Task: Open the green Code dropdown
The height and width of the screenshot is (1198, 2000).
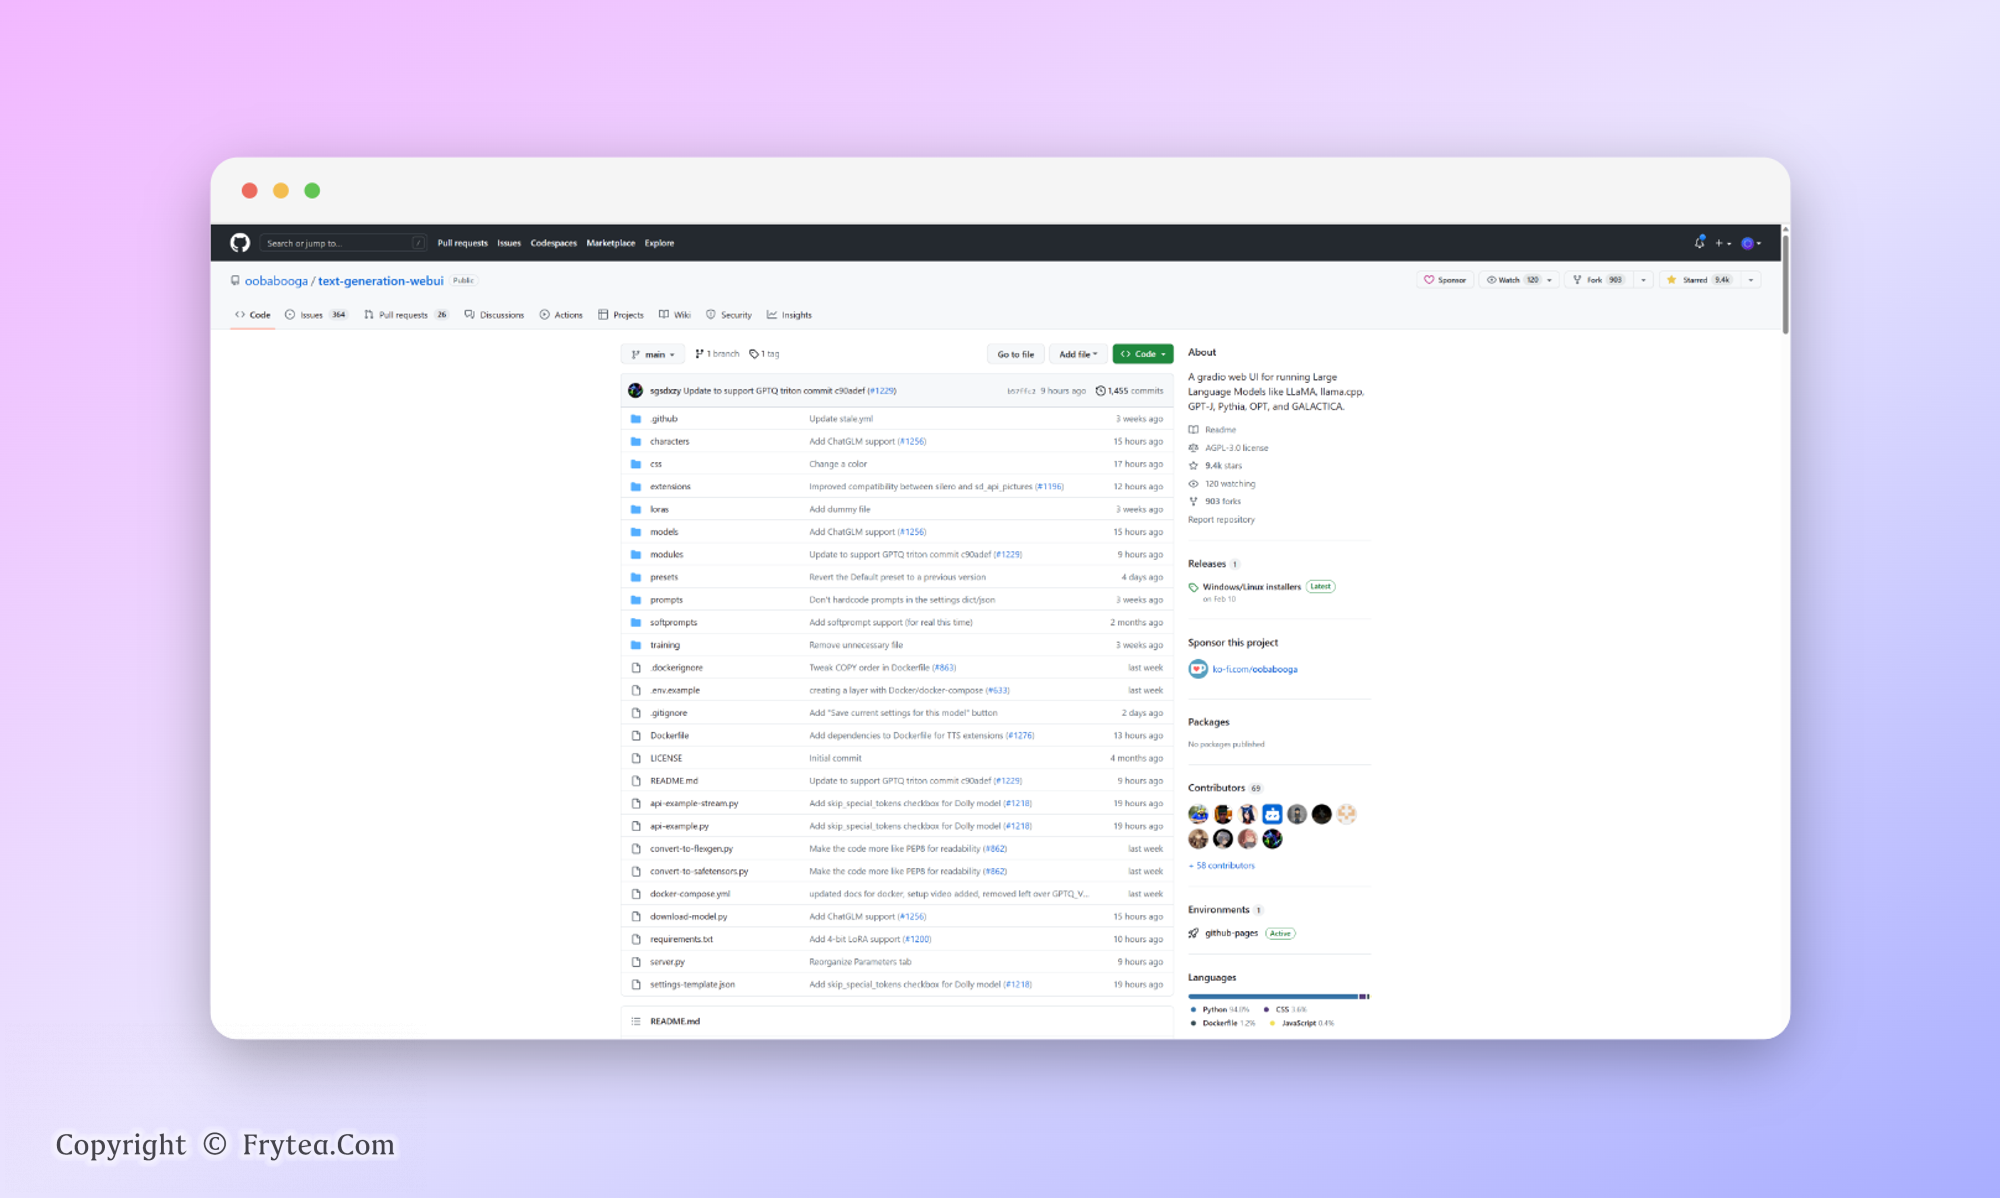Action: pos(1142,354)
